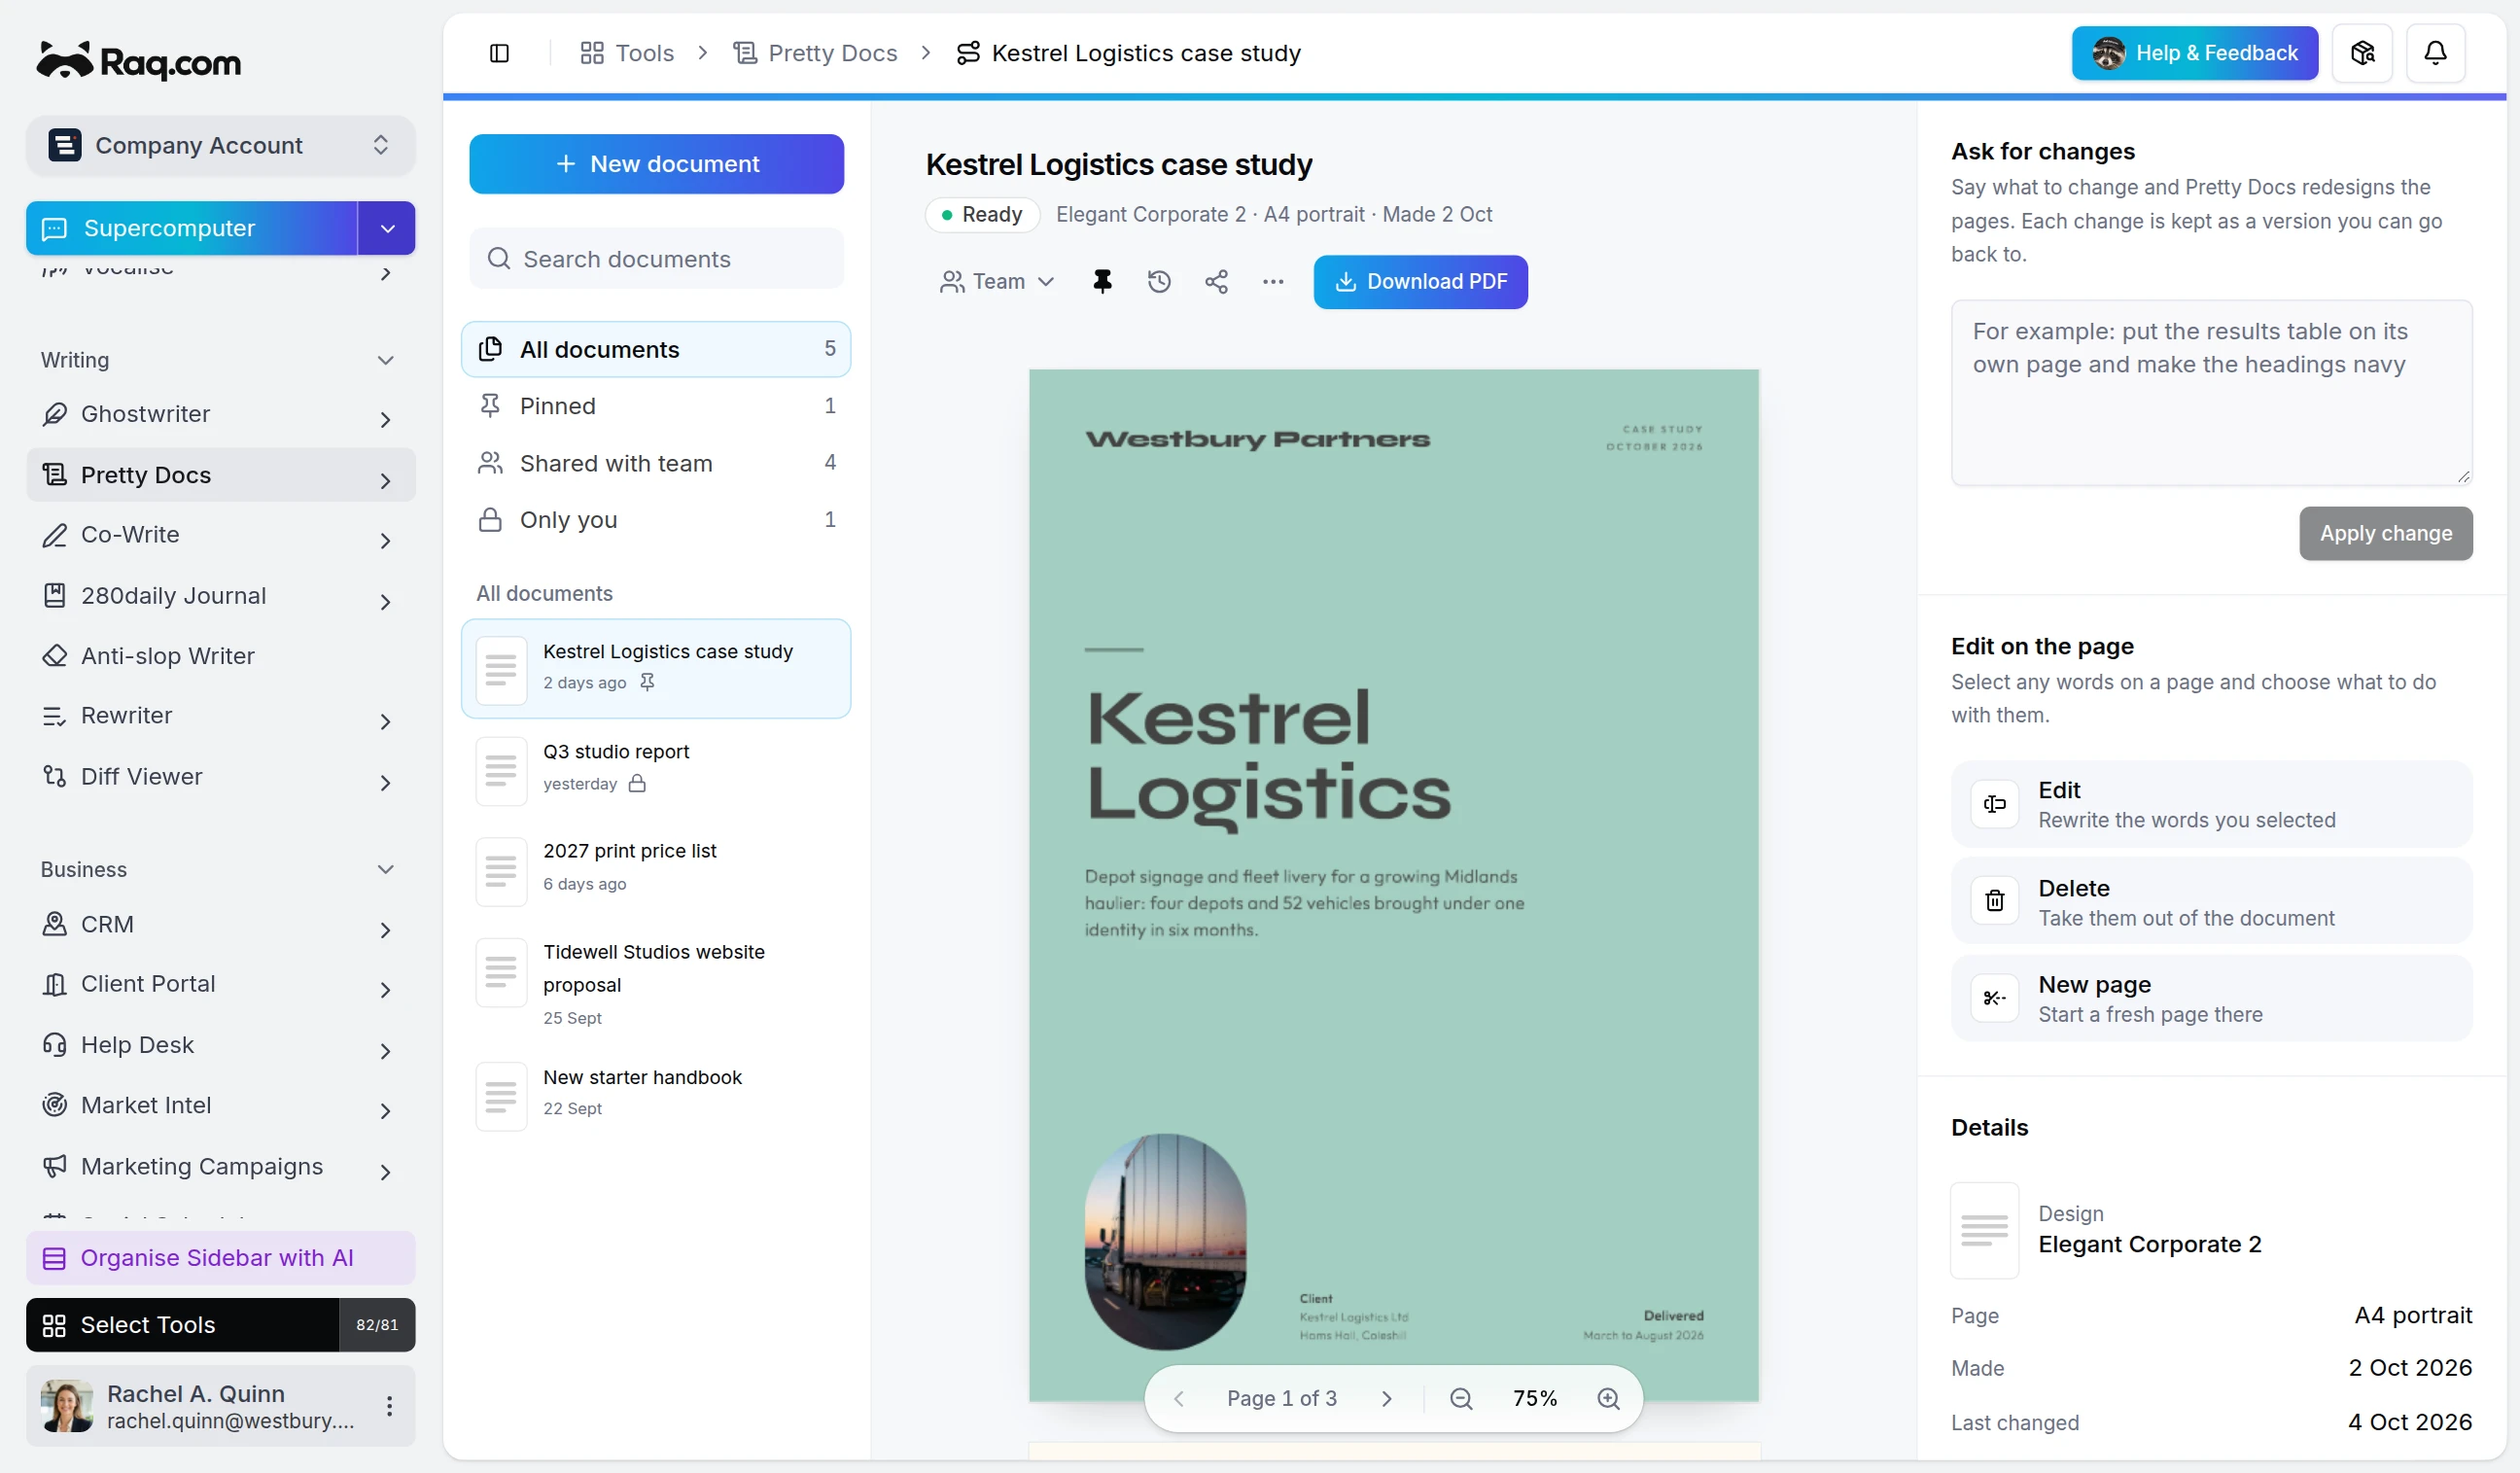Click New document button
The width and height of the screenshot is (2520, 1473).
(656, 164)
